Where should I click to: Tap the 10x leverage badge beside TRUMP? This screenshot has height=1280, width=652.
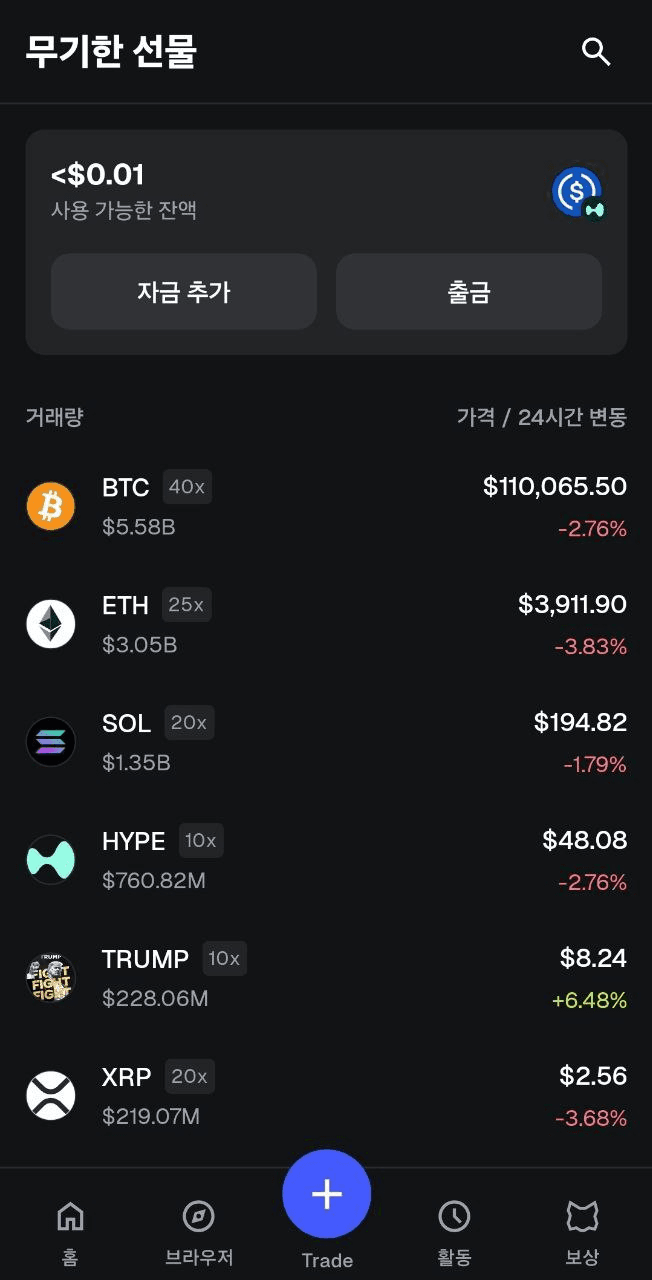224,958
